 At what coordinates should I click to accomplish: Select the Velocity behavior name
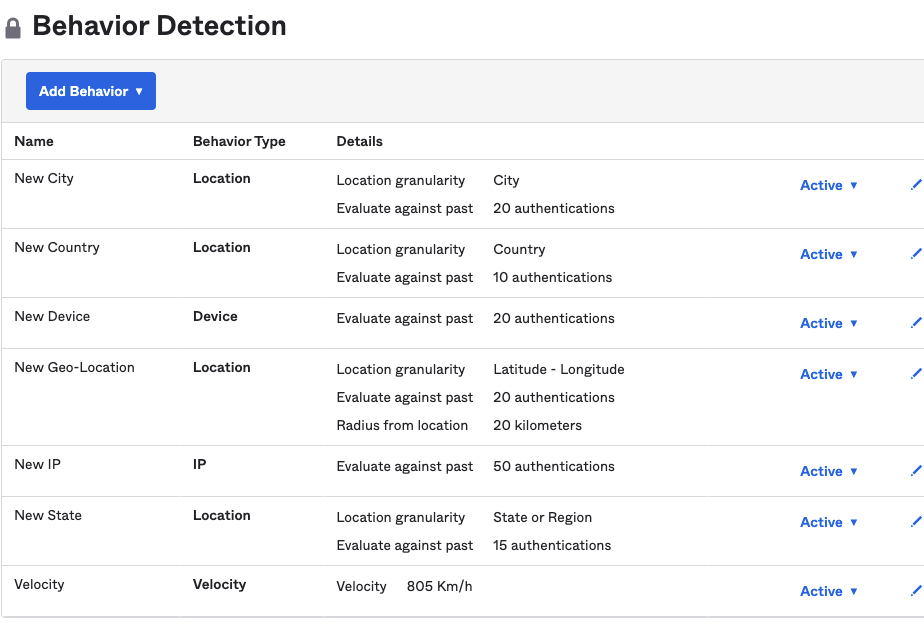[x=39, y=584]
